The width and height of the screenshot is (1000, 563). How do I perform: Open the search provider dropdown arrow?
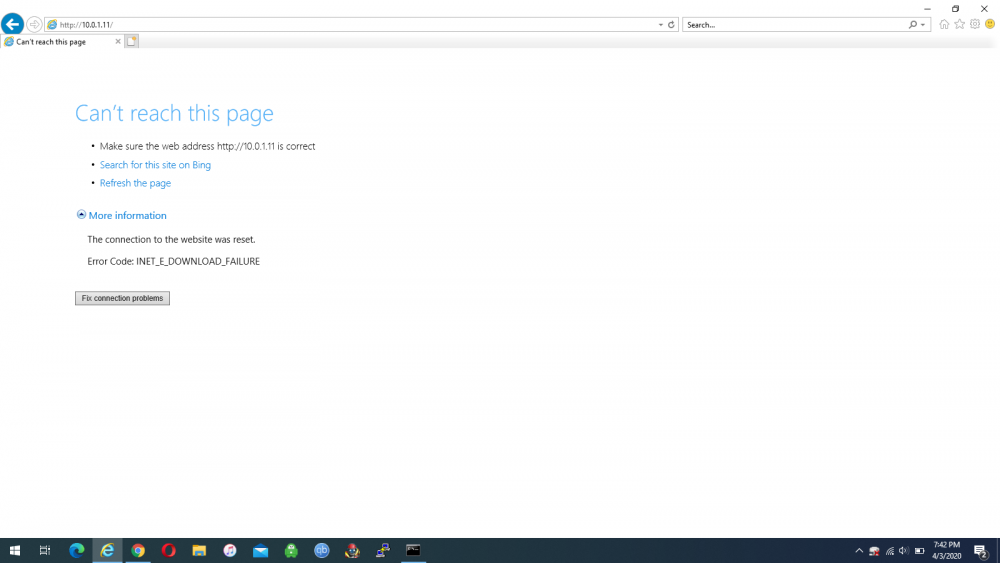[923, 25]
